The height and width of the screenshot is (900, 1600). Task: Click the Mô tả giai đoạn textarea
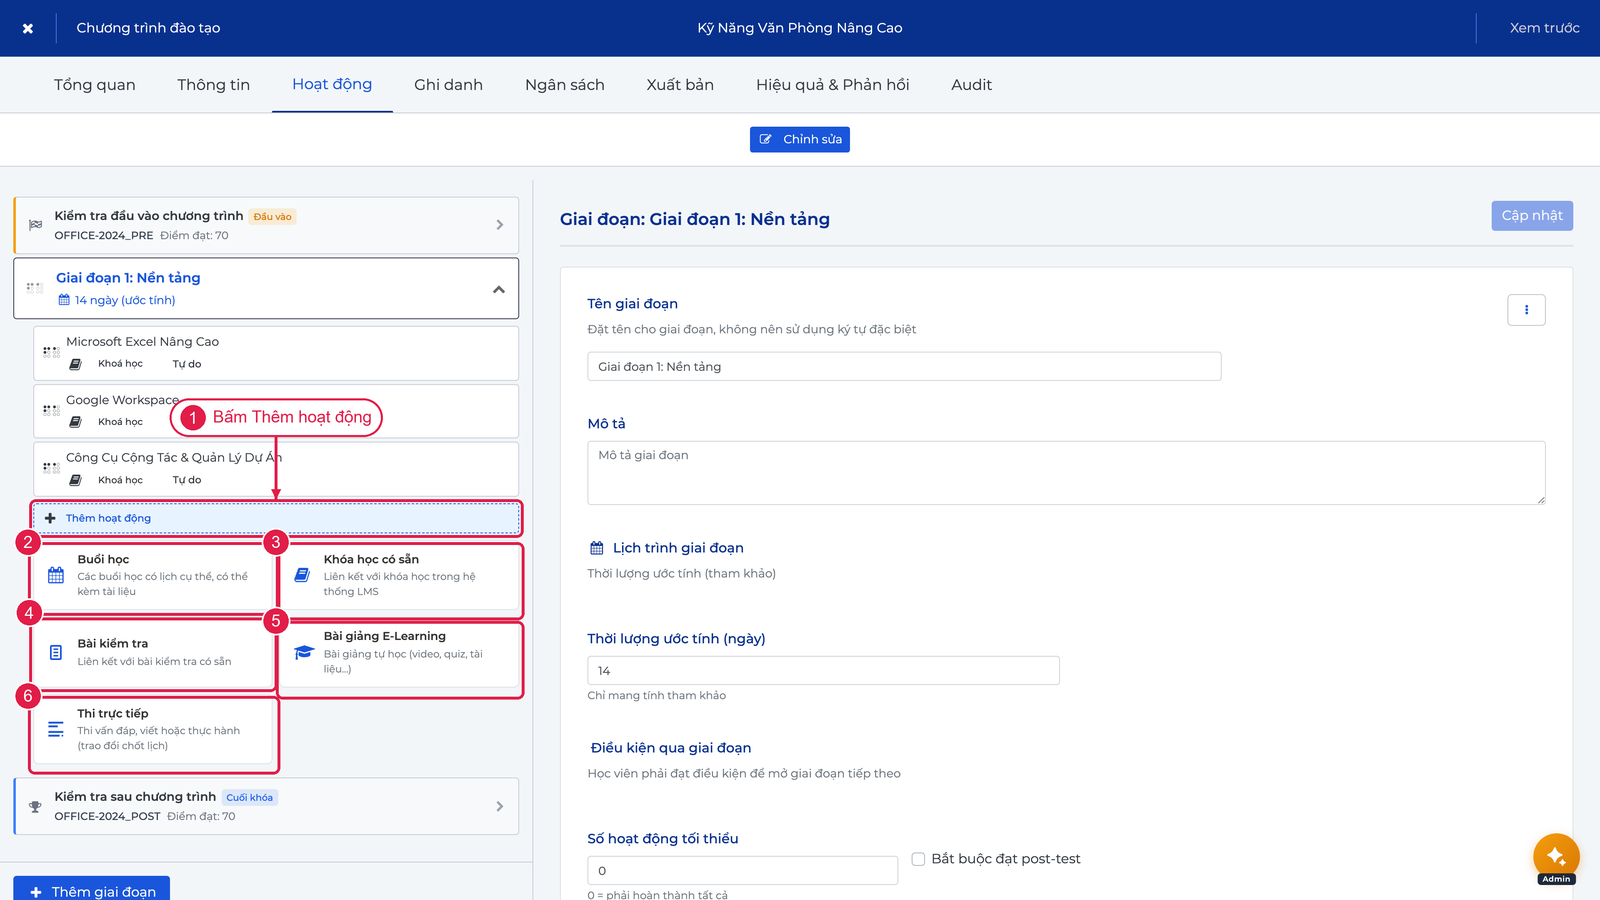[x=1066, y=473]
